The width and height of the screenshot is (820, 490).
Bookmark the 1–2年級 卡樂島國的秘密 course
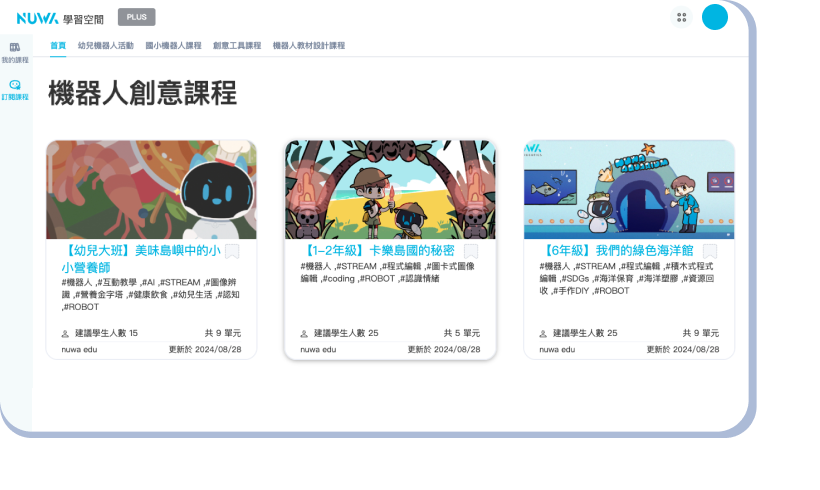coord(471,252)
